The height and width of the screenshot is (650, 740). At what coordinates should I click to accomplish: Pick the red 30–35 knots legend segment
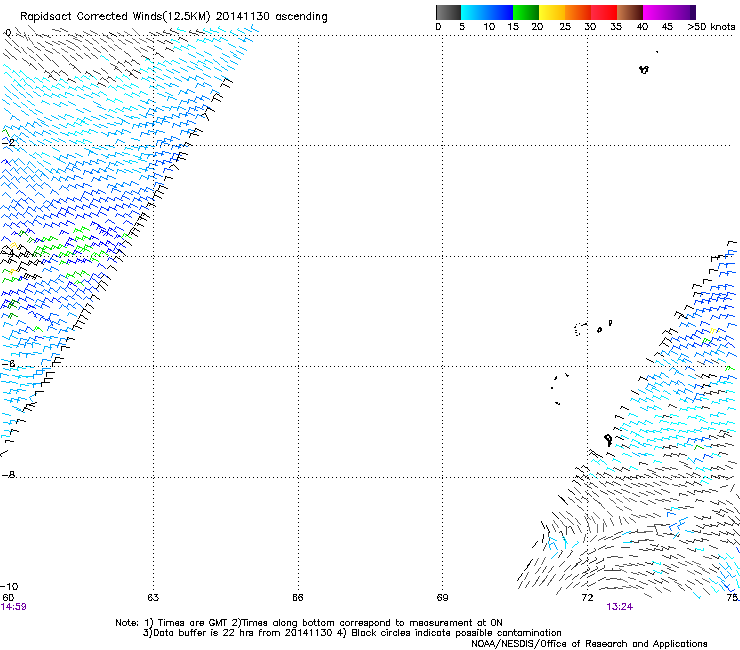click(x=604, y=12)
